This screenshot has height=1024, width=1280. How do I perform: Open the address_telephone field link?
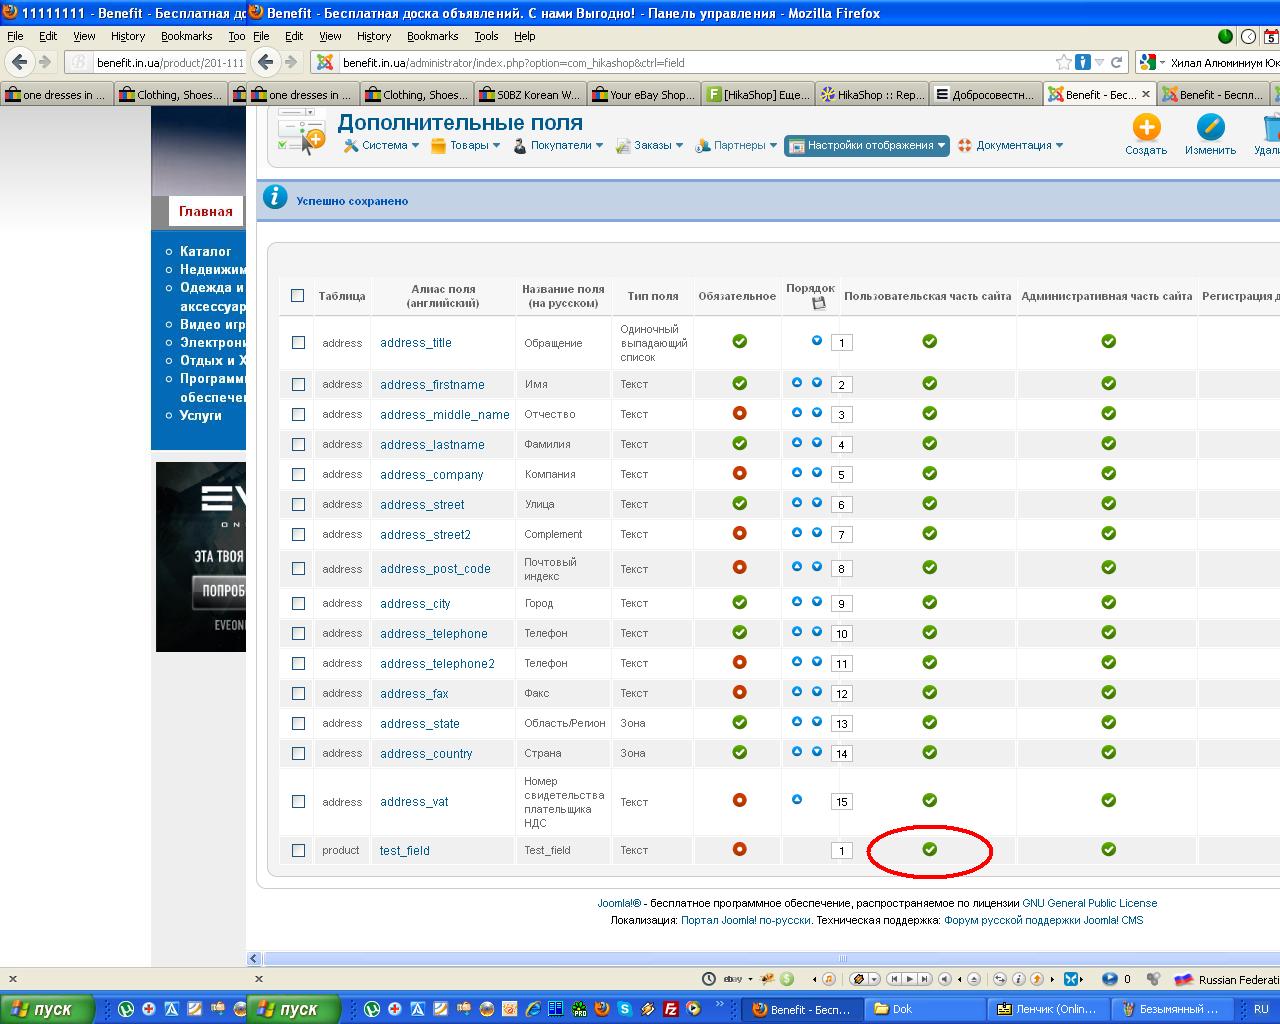click(x=433, y=633)
